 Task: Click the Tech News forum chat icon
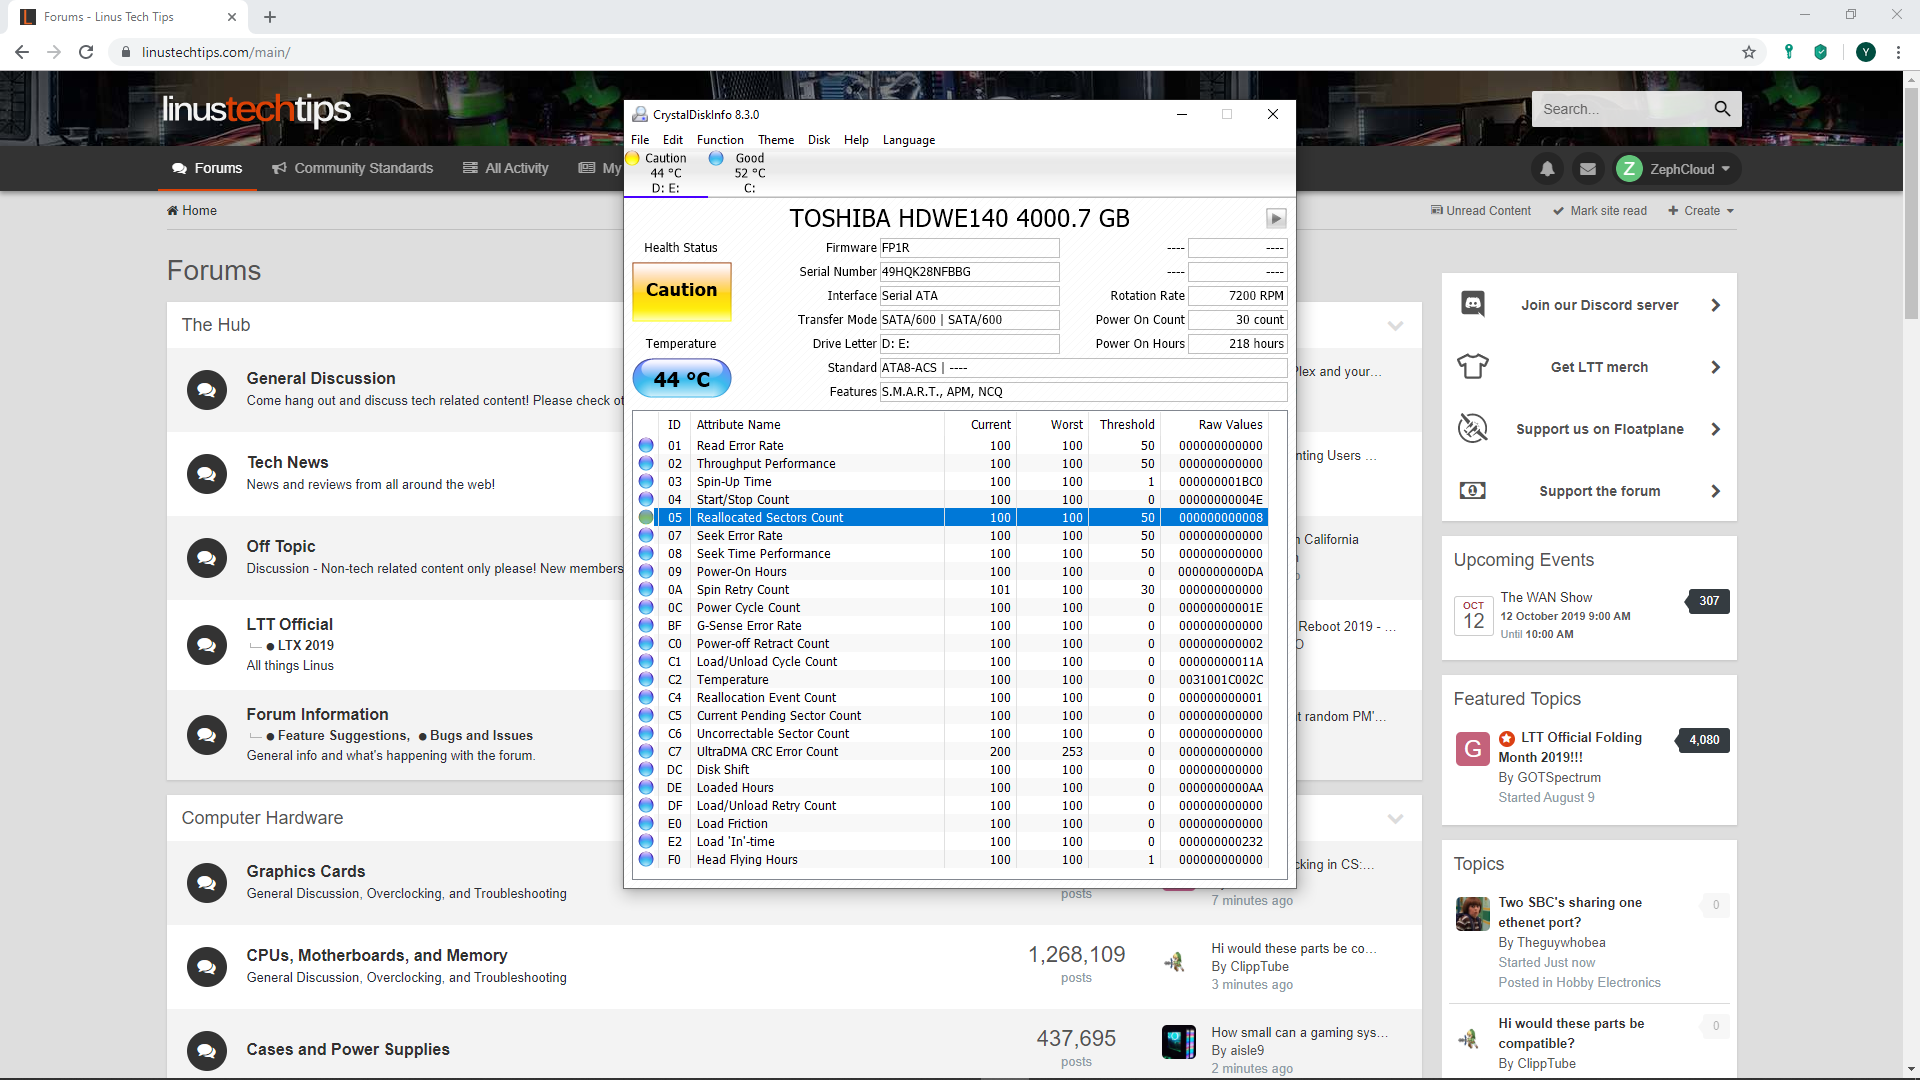point(207,473)
